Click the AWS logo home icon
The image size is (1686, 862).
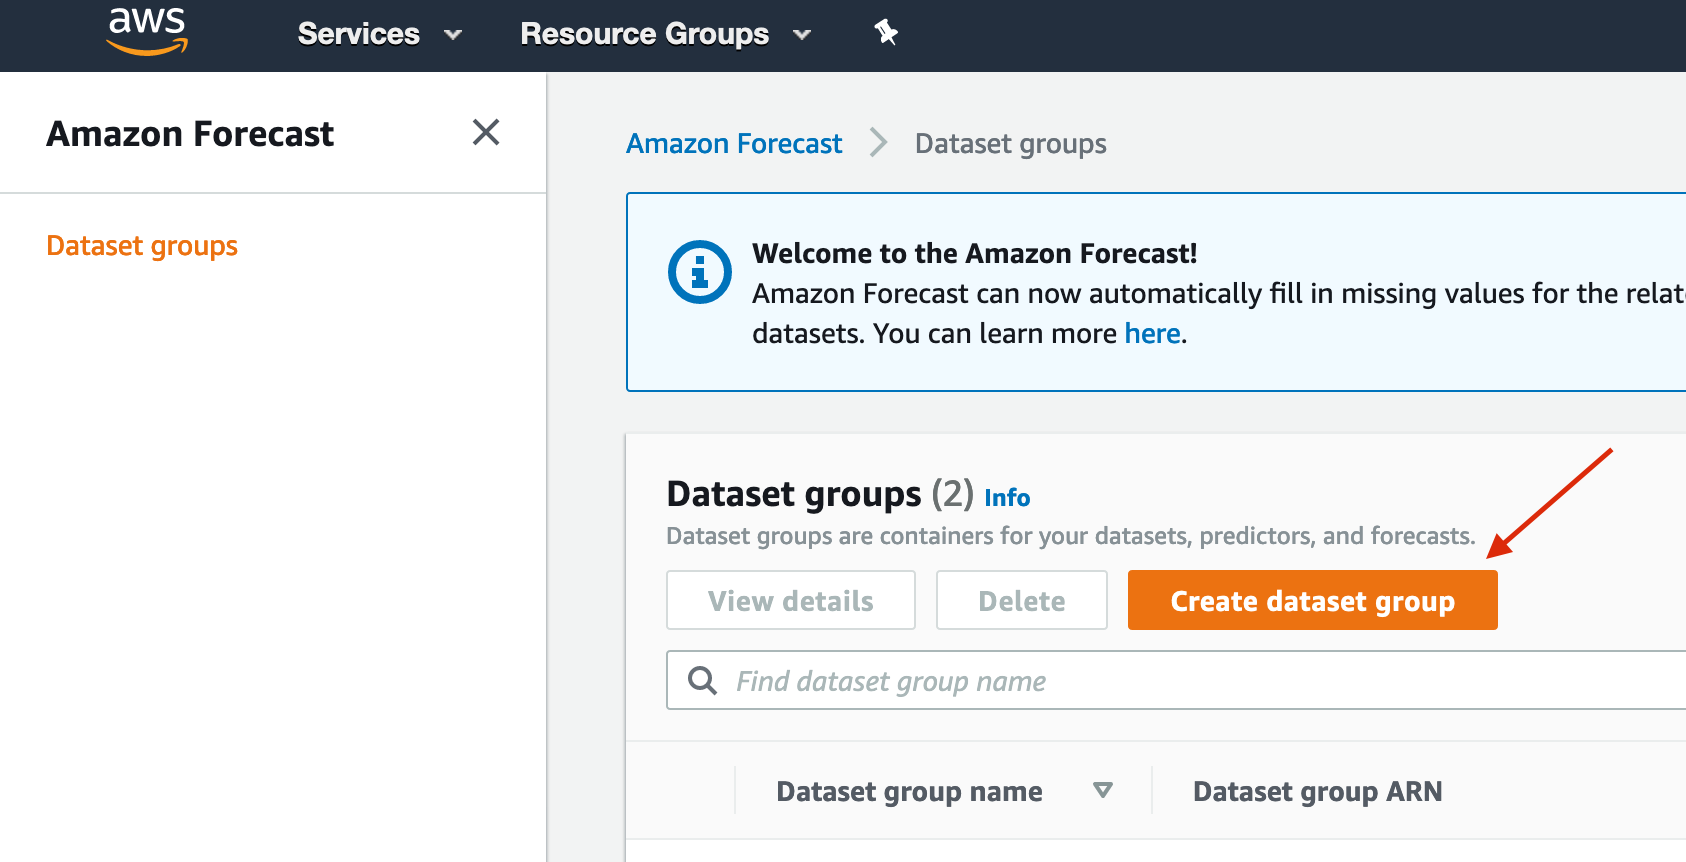click(147, 31)
